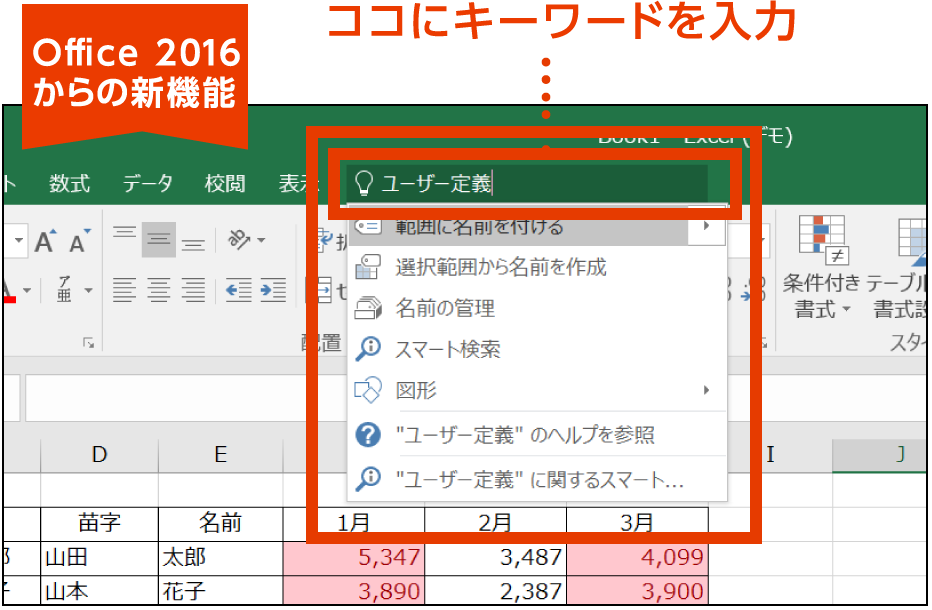Click the blue help question mark icon
This screenshot has width=932, height=610.
[368, 435]
